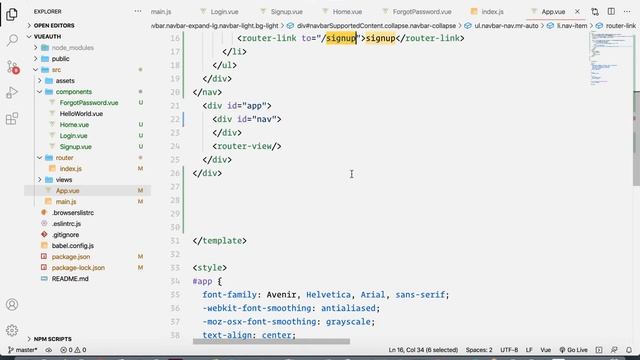The width and height of the screenshot is (640, 360).
Task: Open ForgotPassword.vue in the file tree
Action: 88,103
